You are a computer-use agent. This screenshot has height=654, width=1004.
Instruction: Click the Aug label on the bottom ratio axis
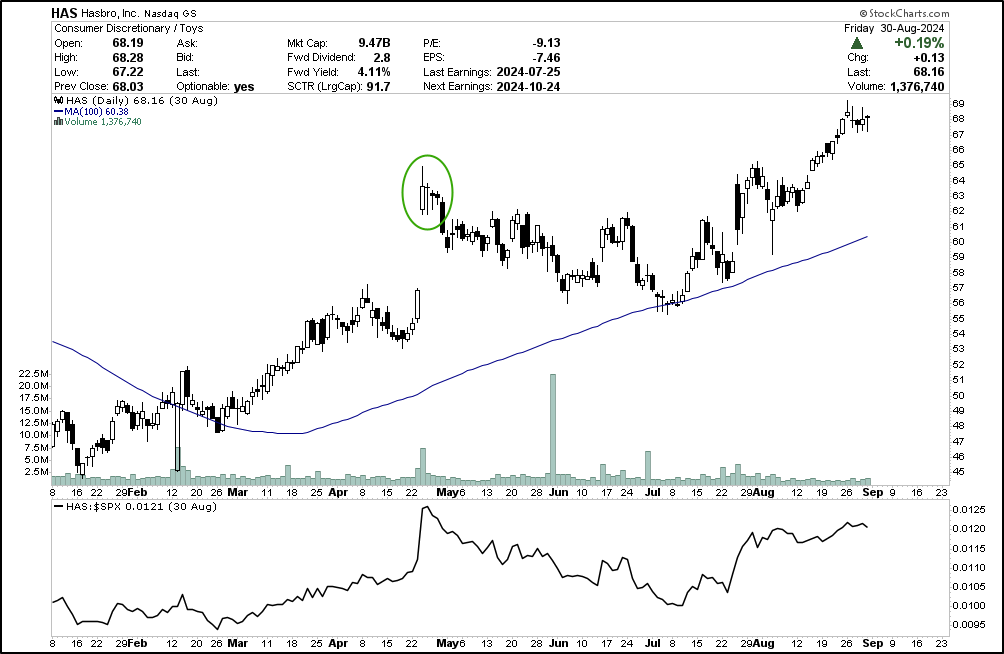click(763, 643)
